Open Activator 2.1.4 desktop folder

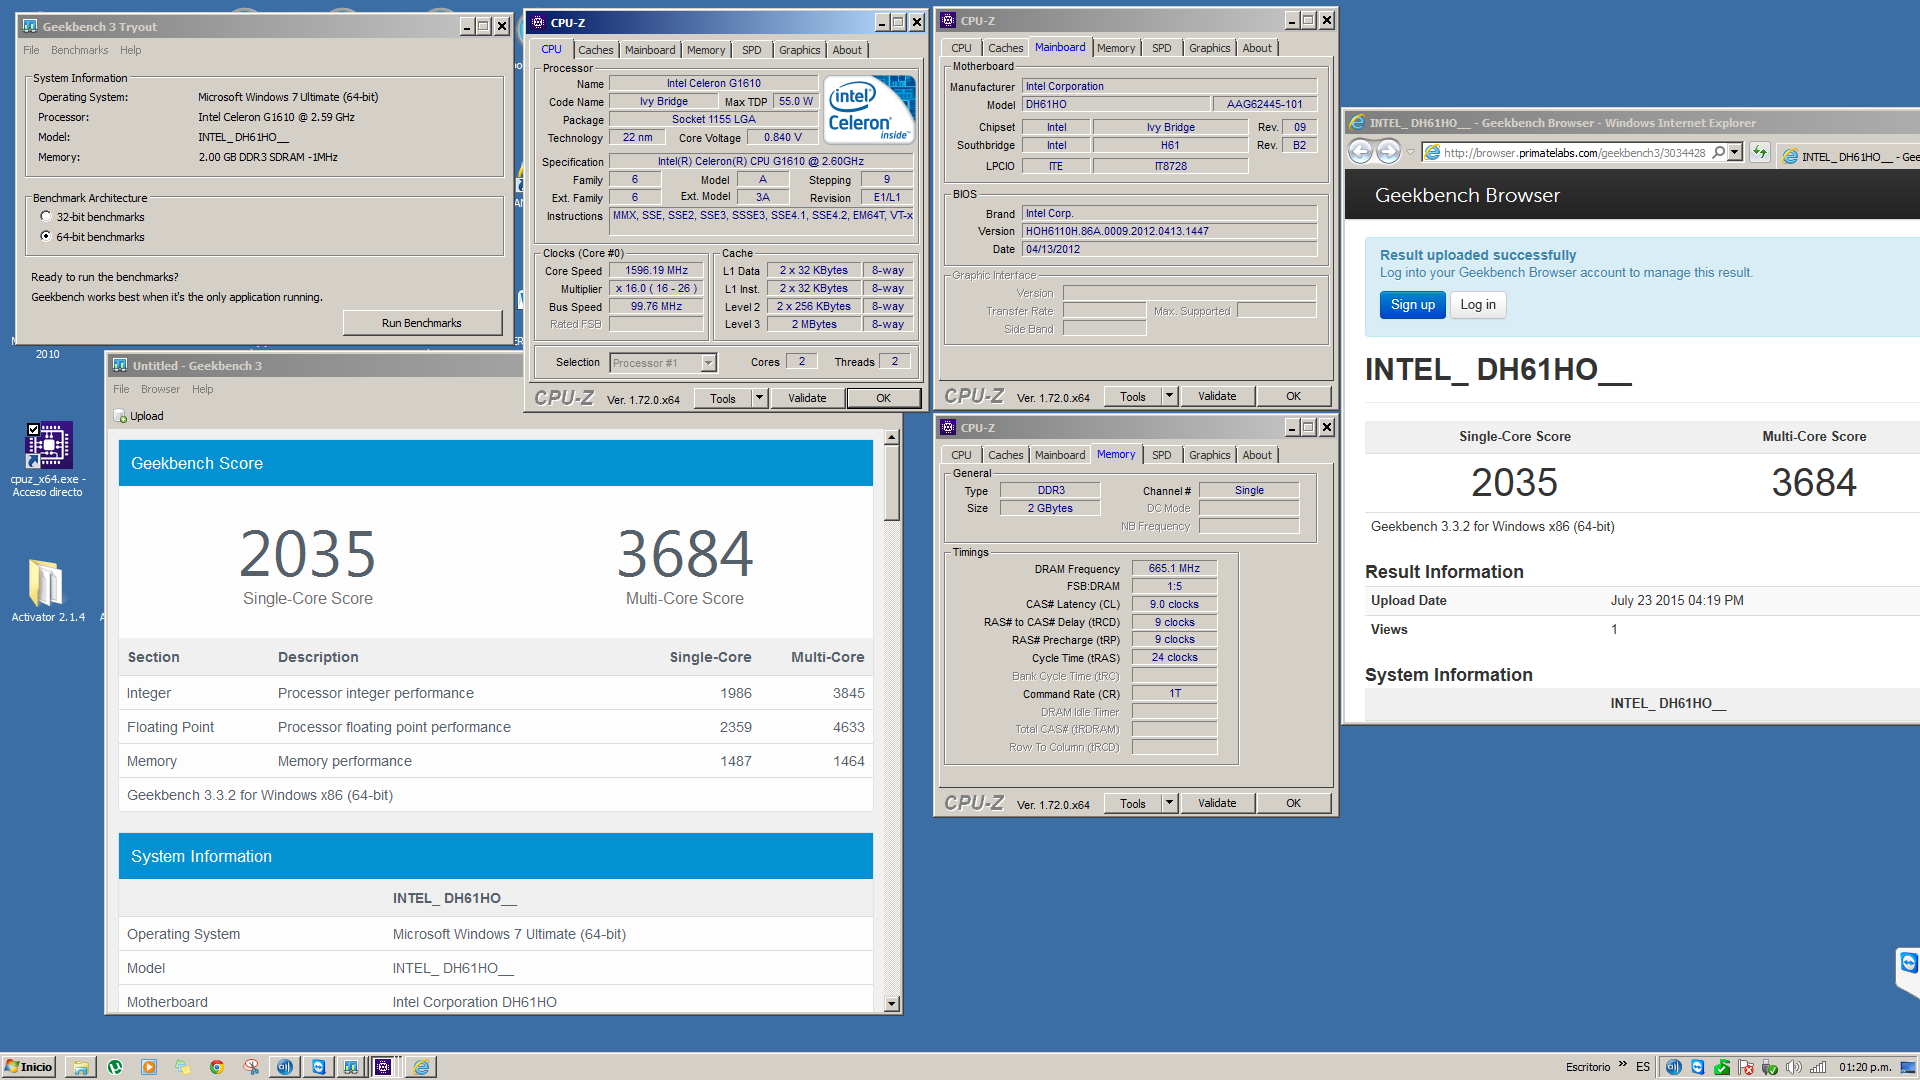(48, 591)
